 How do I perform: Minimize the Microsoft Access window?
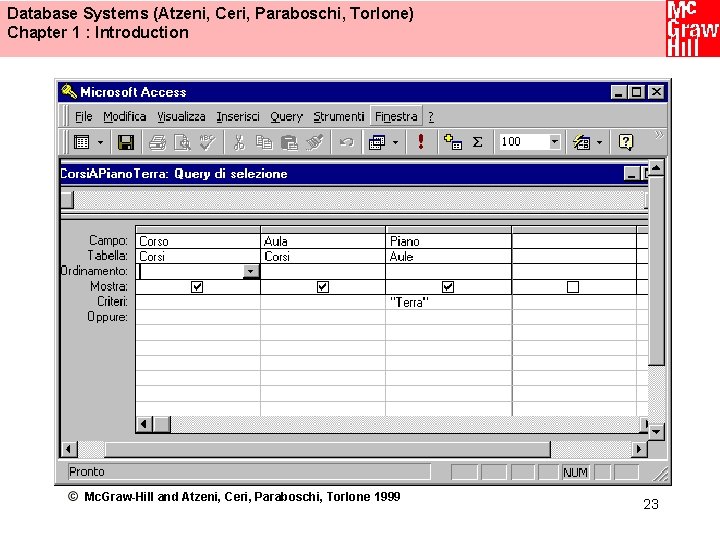pos(618,92)
